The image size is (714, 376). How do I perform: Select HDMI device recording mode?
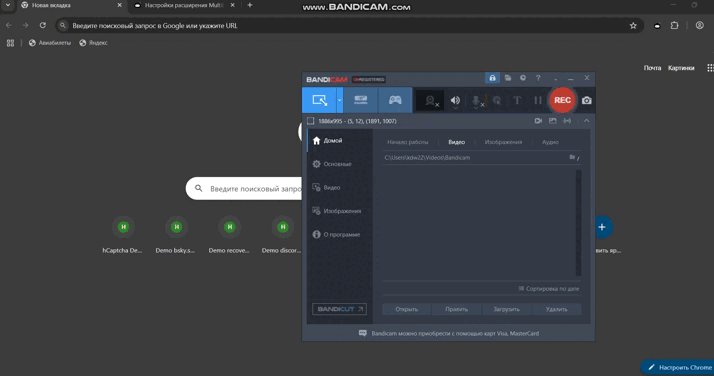pos(360,100)
